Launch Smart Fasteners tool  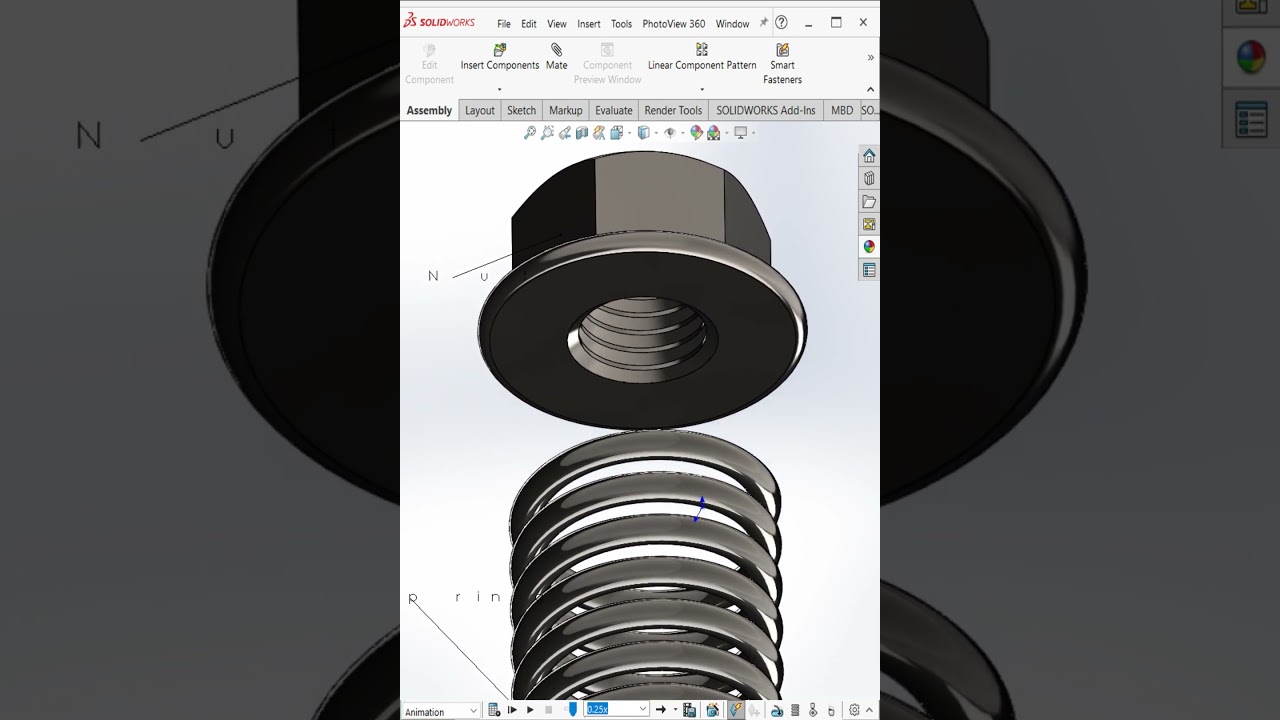pyautogui.click(x=782, y=64)
